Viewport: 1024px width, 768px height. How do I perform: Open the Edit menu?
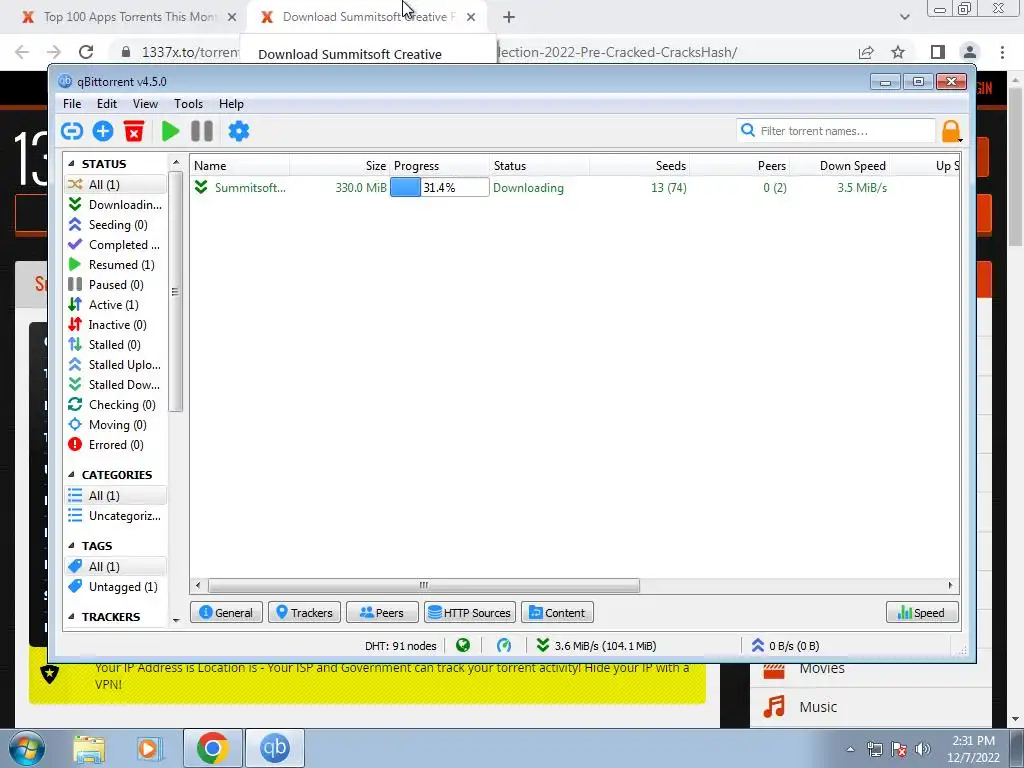point(106,104)
